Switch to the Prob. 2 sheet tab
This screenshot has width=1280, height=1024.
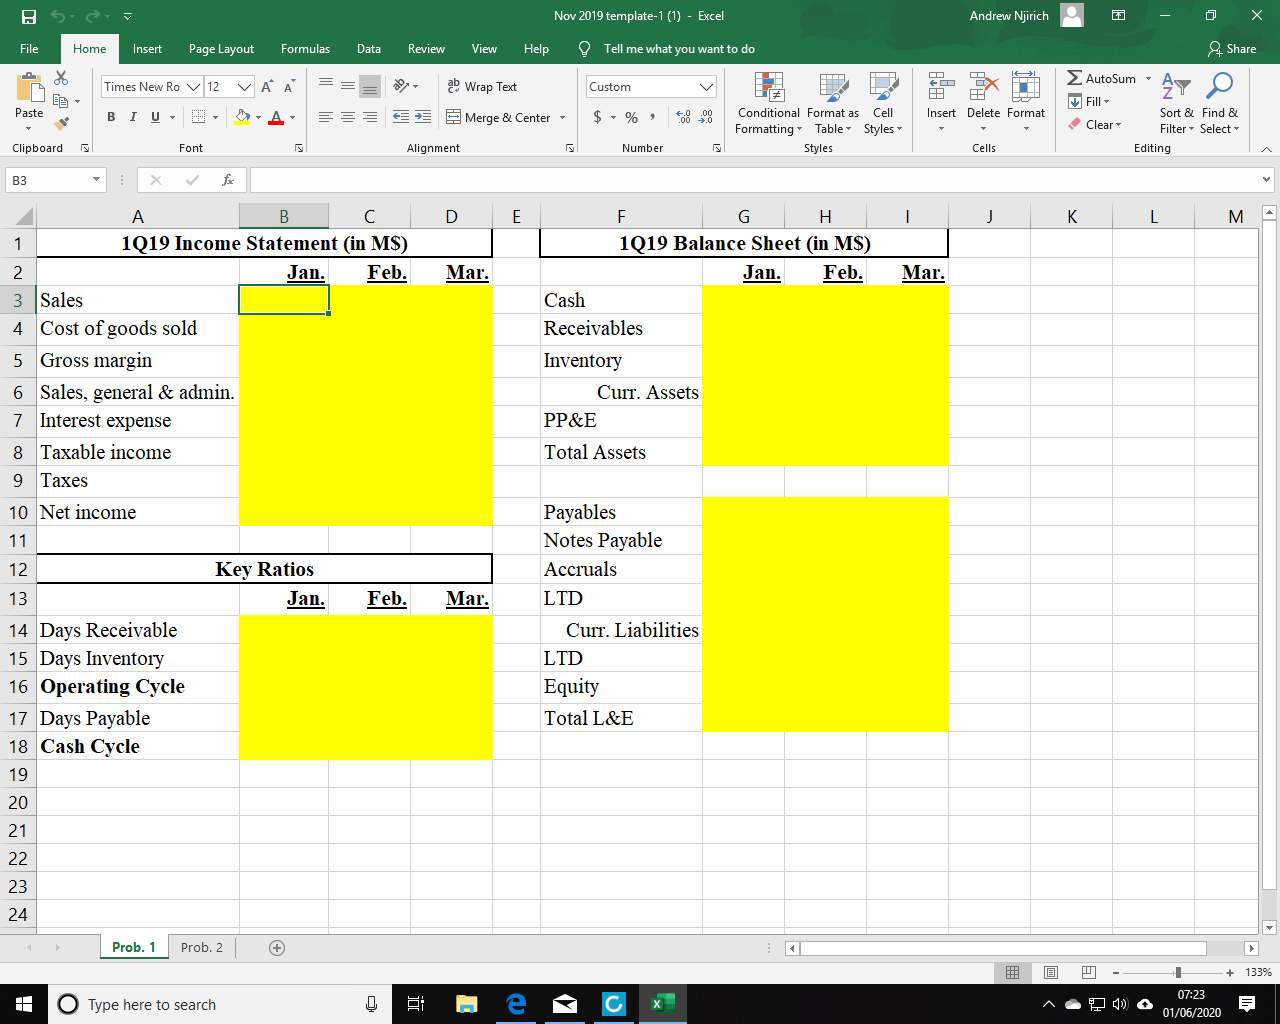point(202,948)
